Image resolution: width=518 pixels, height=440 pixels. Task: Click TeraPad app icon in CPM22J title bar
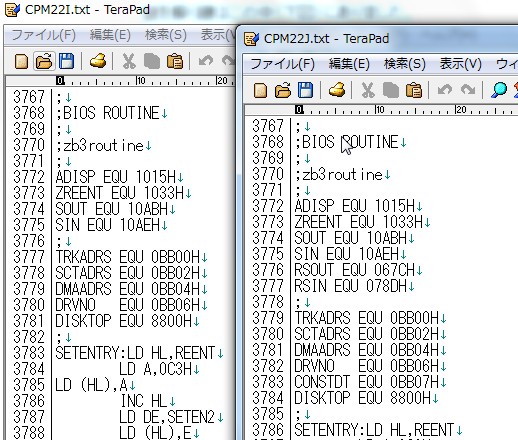251,39
